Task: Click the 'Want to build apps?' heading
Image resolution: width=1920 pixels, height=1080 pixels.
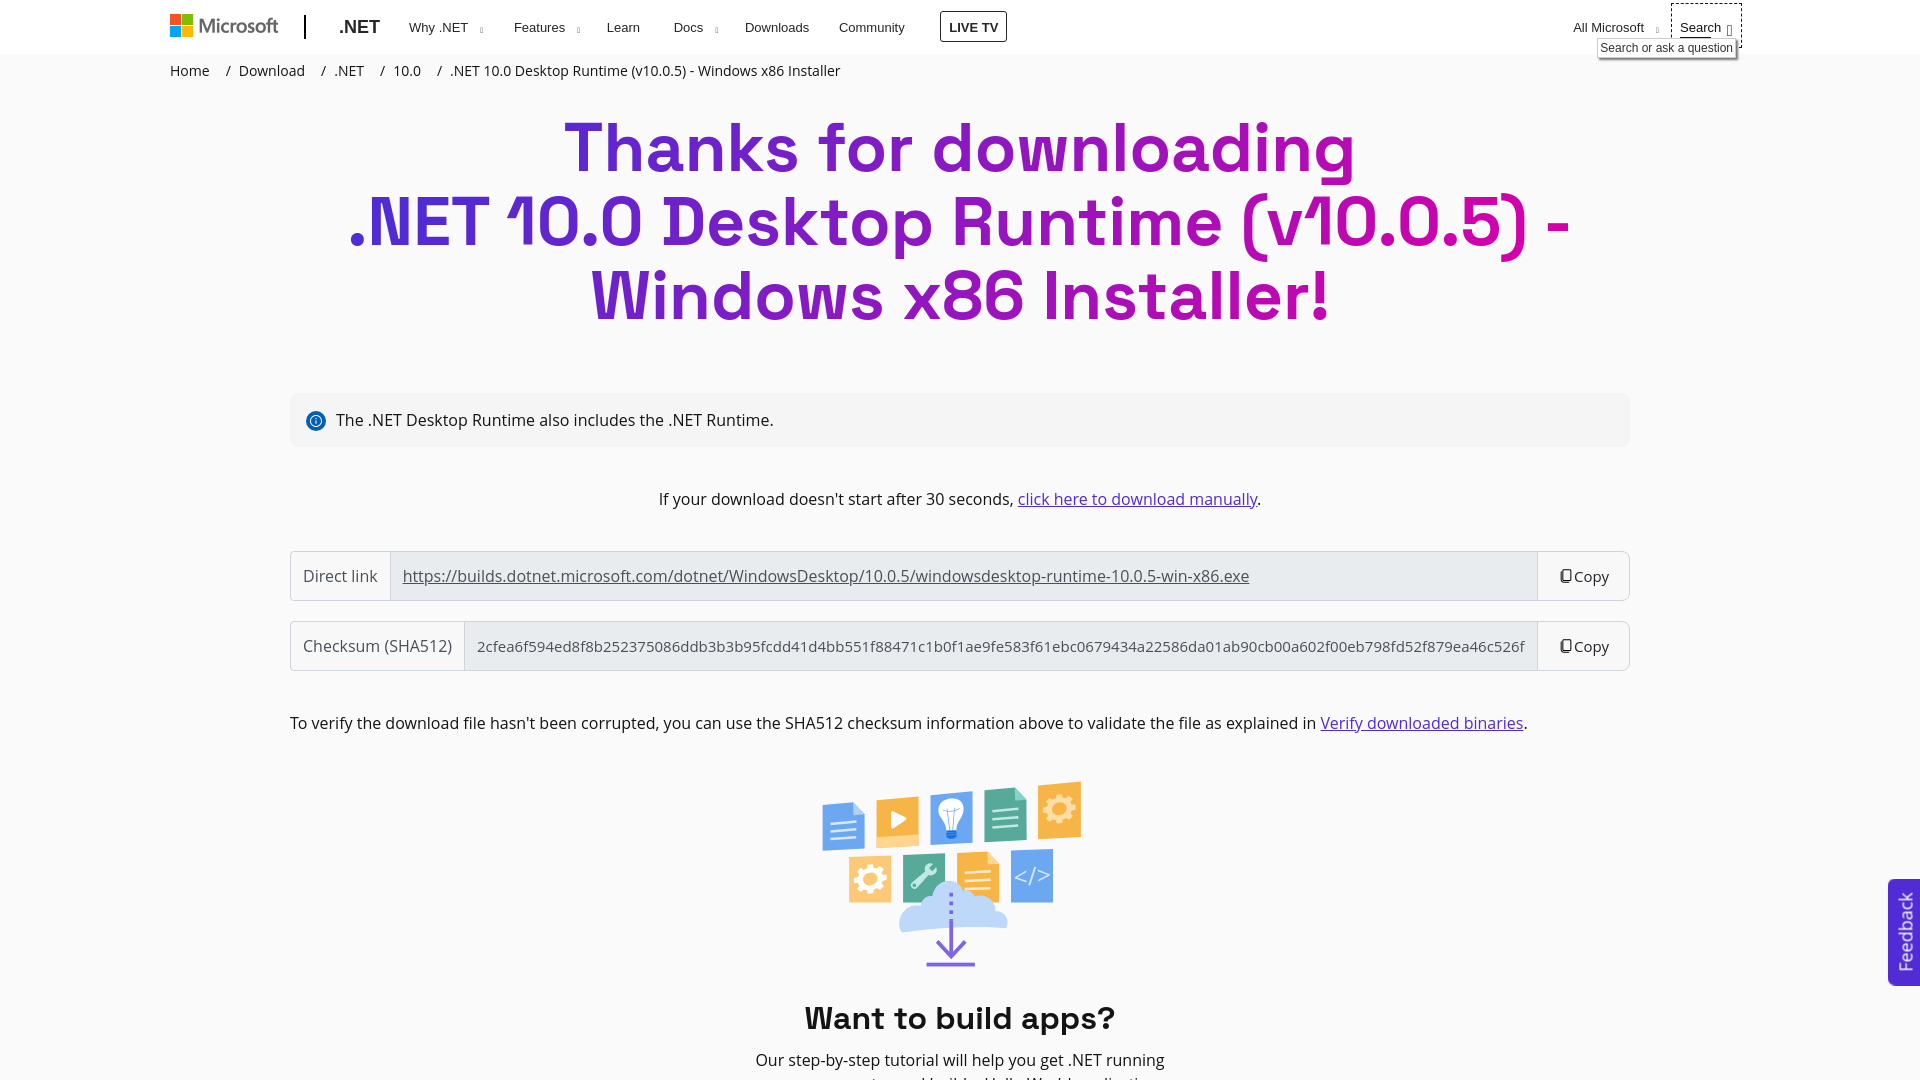Action: pyautogui.click(x=960, y=1018)
